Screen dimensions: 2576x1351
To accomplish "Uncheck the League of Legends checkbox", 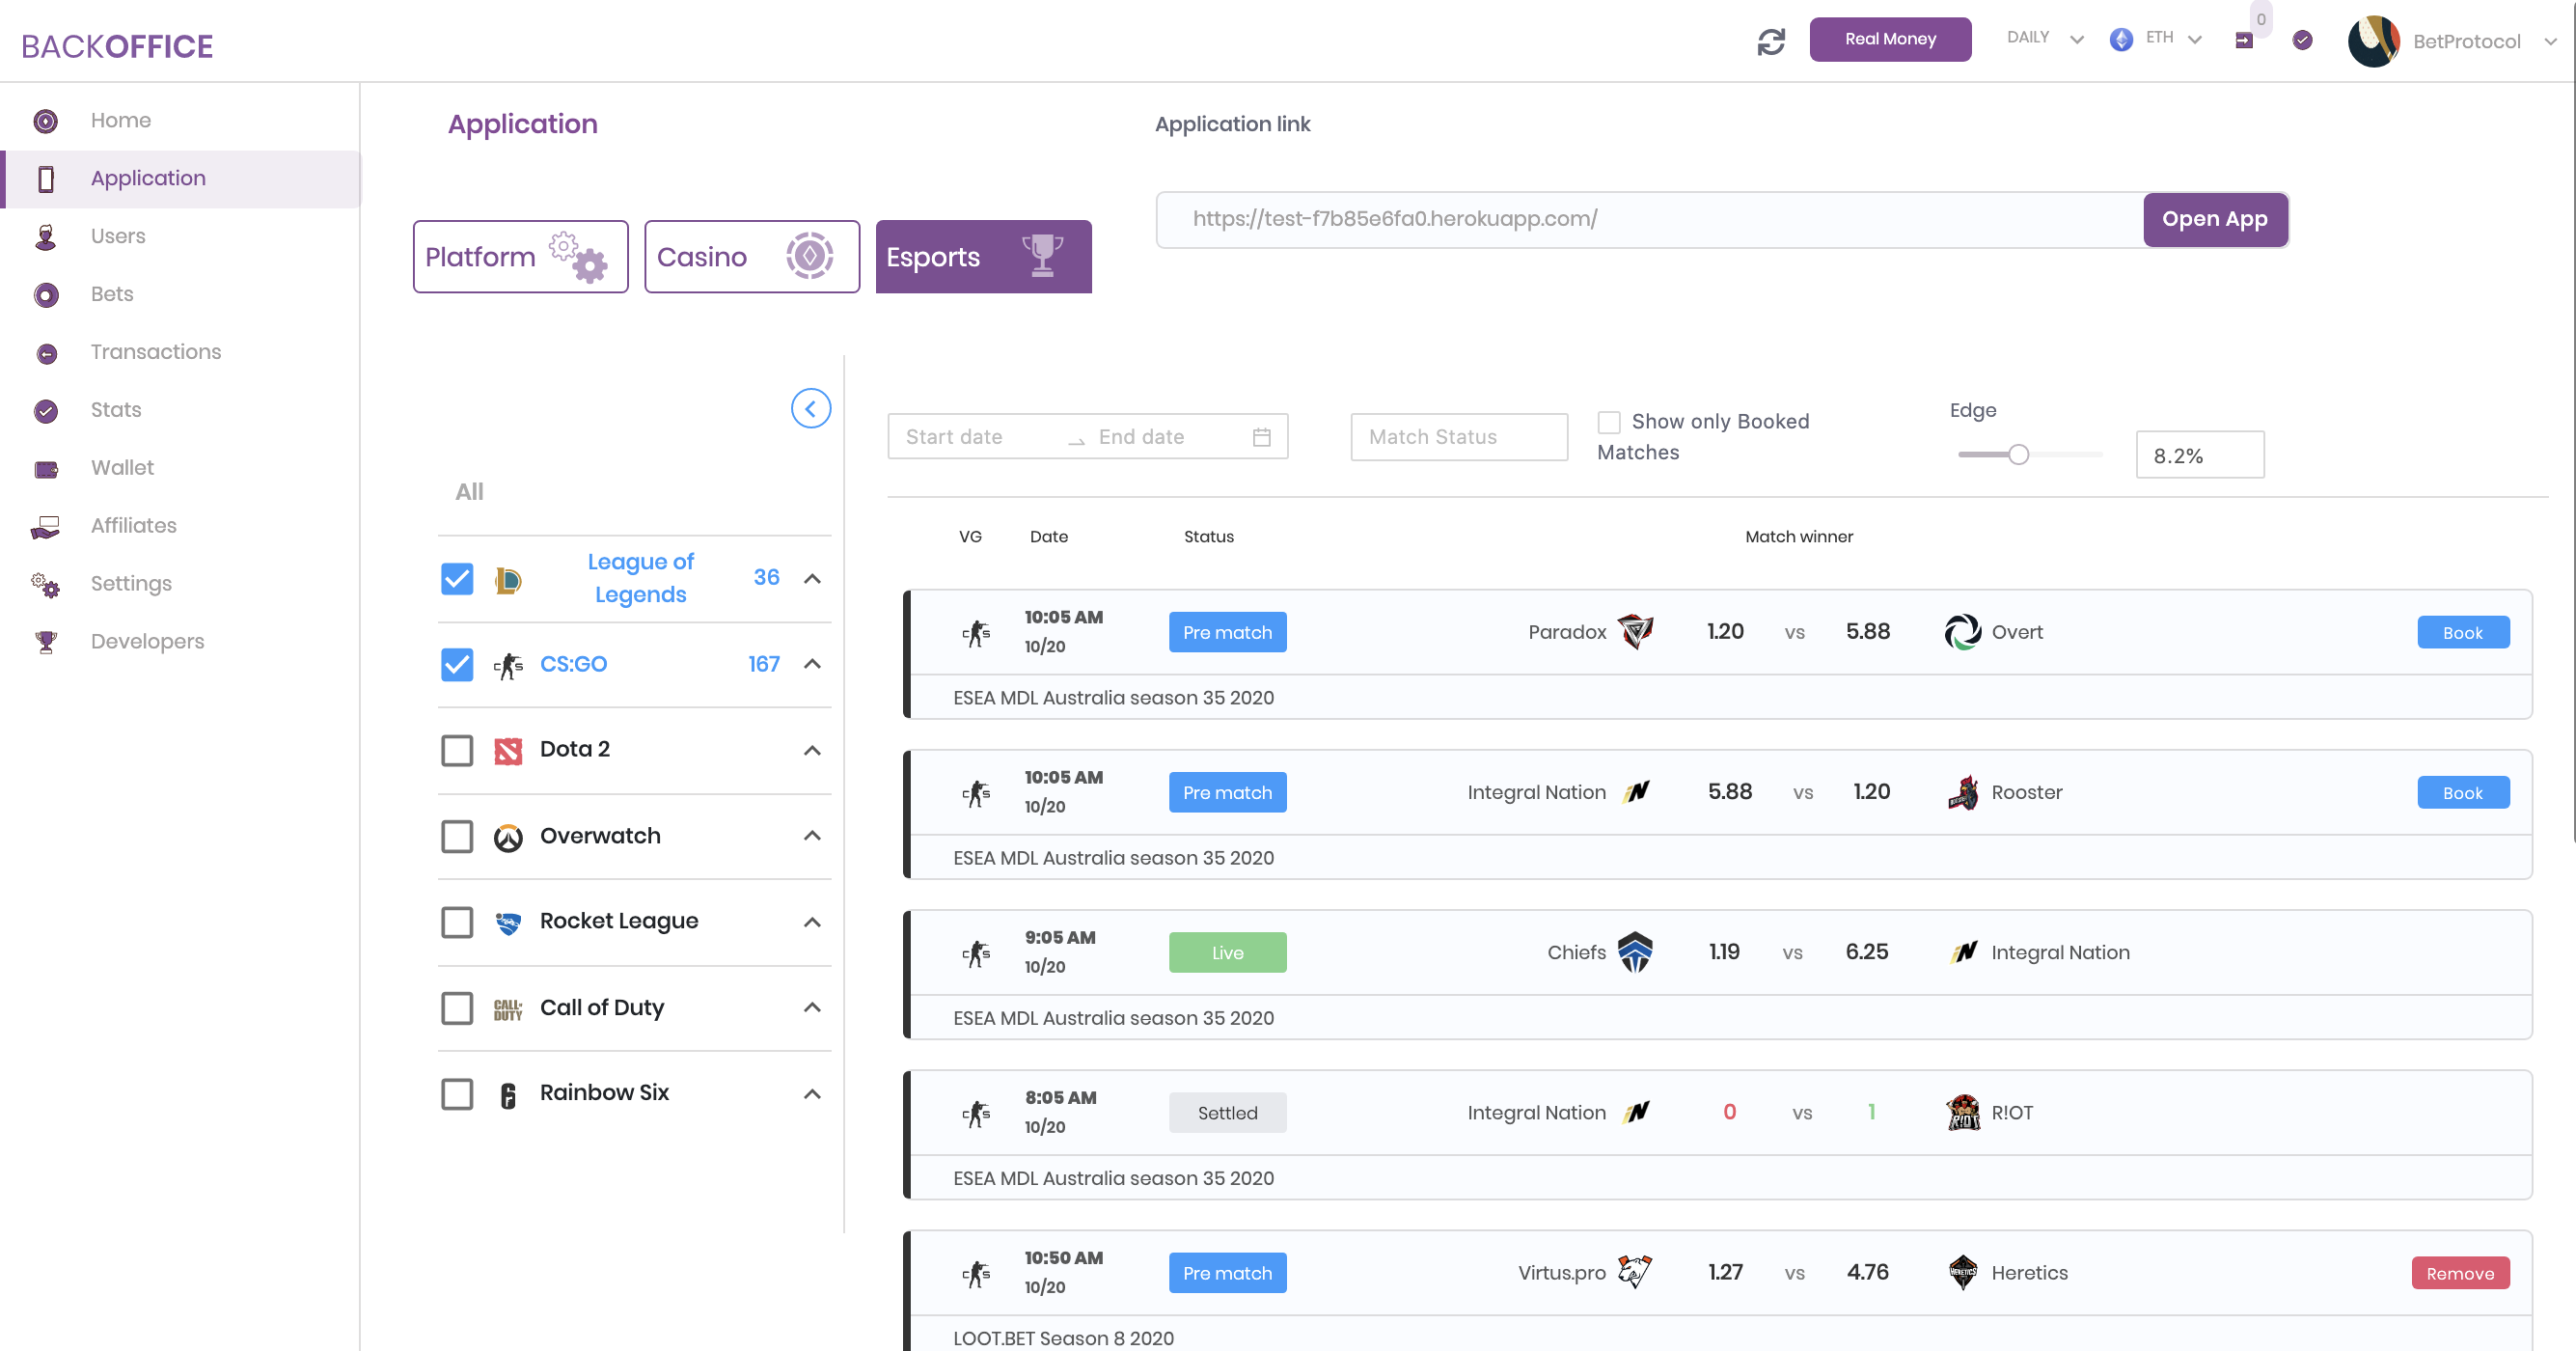I will point(457,578).
